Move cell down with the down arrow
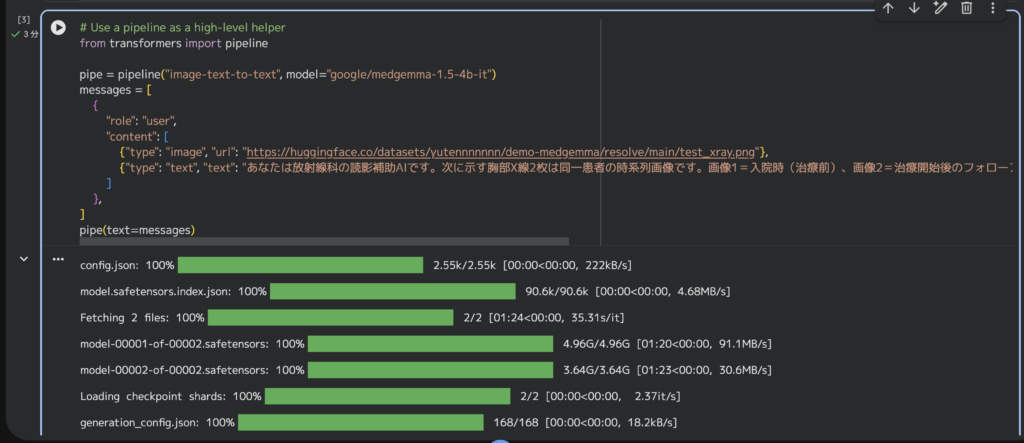This screenshot has height=443, width=1024. tap(914, 8)
